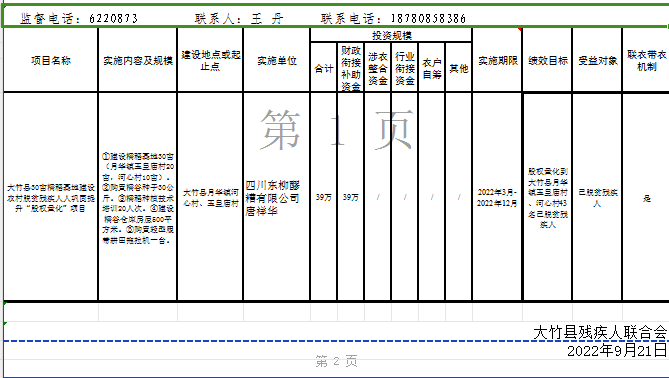This screenshot has height=378, width=669.
Task: Select the 涉农整合资金 header cell
Action: 378,67
